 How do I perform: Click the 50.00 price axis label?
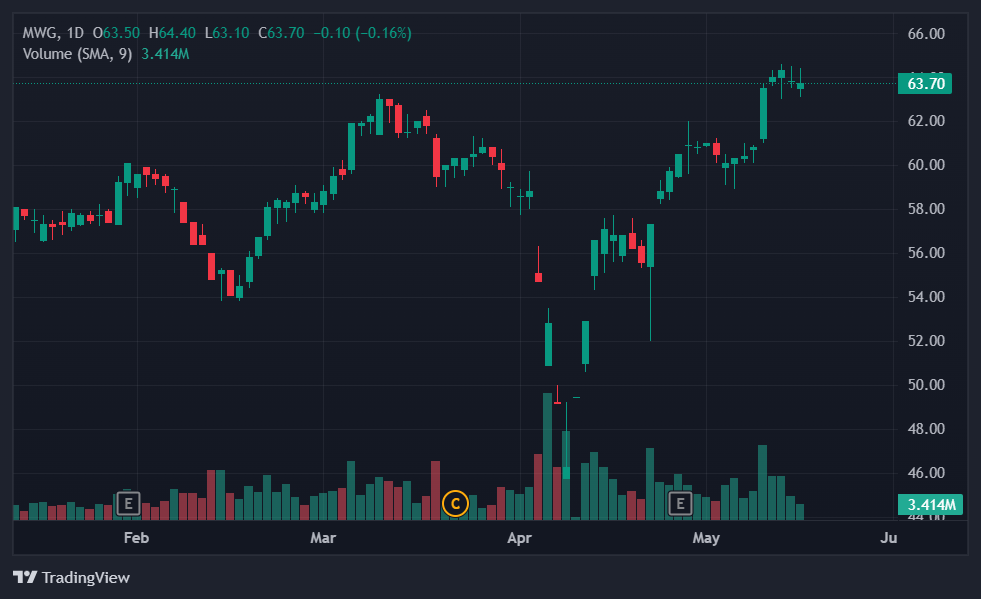point(926,385)
